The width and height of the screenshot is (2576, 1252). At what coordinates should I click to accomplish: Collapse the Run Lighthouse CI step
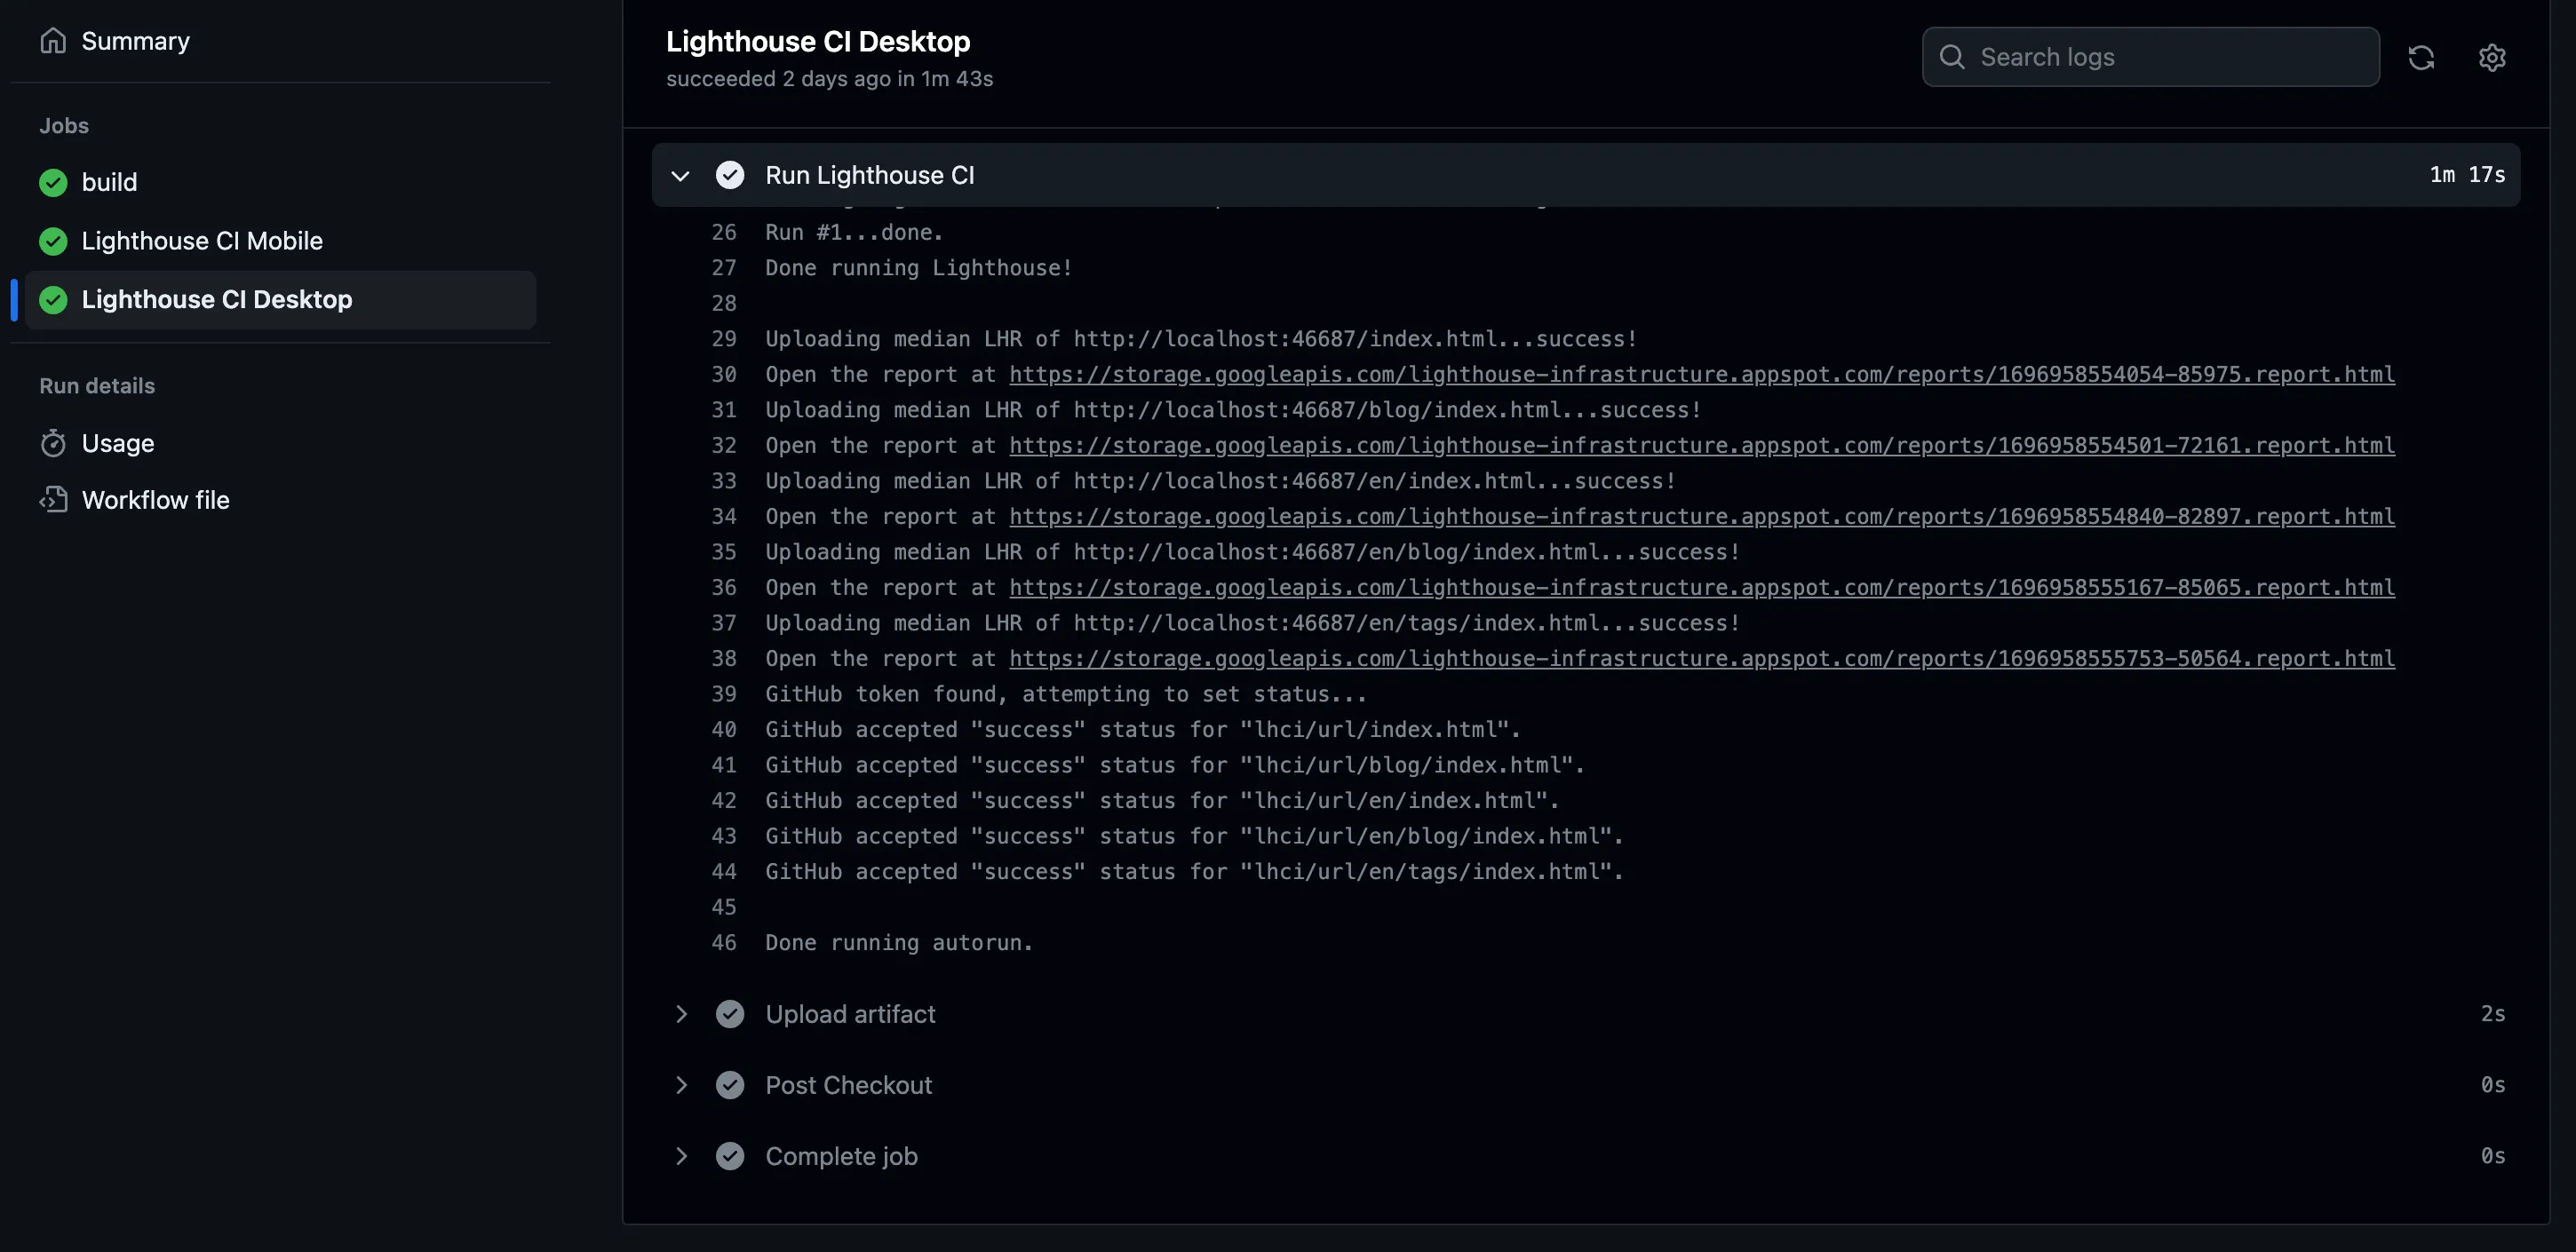[680, 176]
